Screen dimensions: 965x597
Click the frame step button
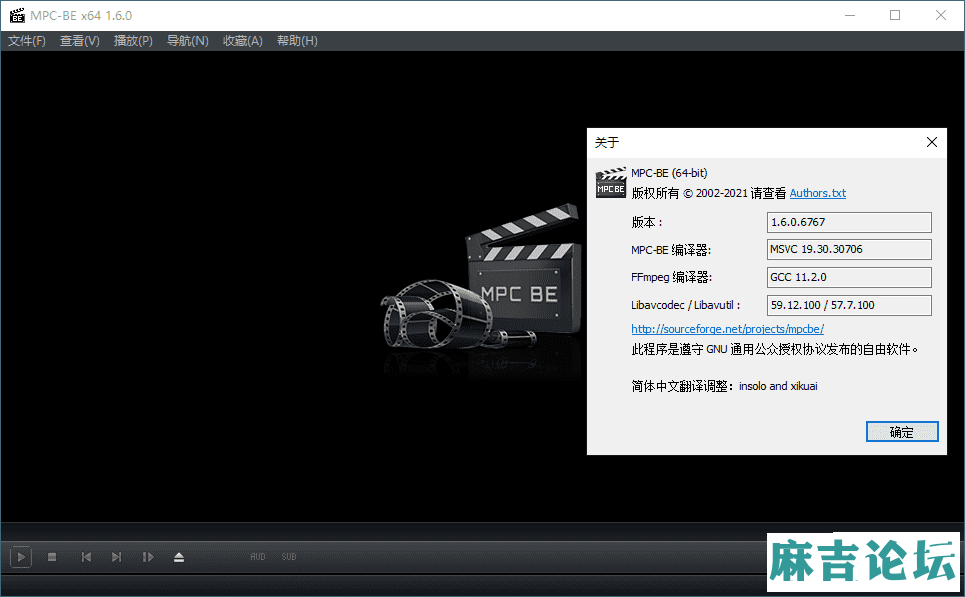pos(148,557)
